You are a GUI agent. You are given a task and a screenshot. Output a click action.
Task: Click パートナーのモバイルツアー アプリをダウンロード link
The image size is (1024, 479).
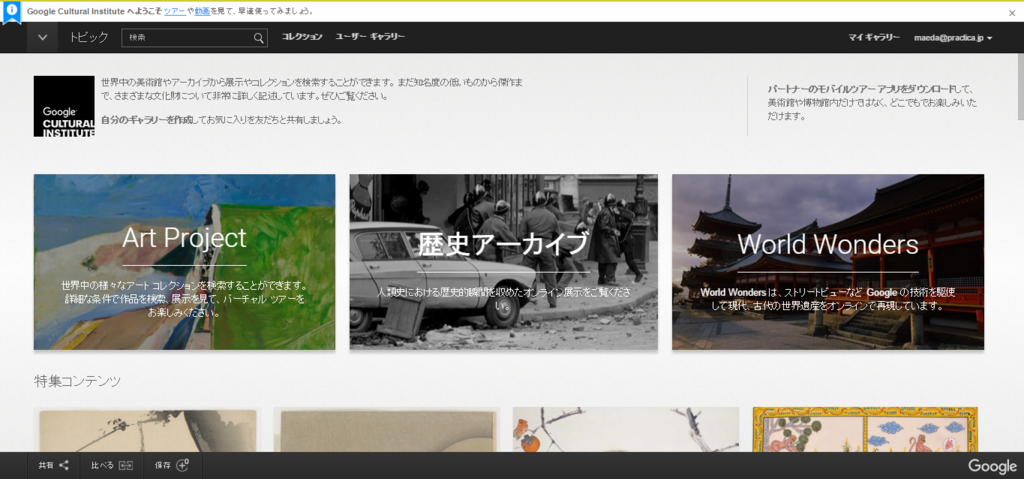click(x=863, y=89)
